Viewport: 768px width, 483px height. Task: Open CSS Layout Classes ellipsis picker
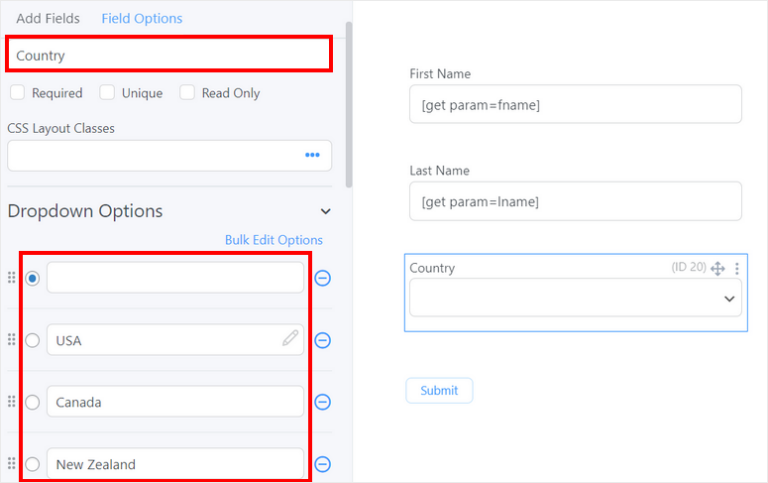point(312,155)
